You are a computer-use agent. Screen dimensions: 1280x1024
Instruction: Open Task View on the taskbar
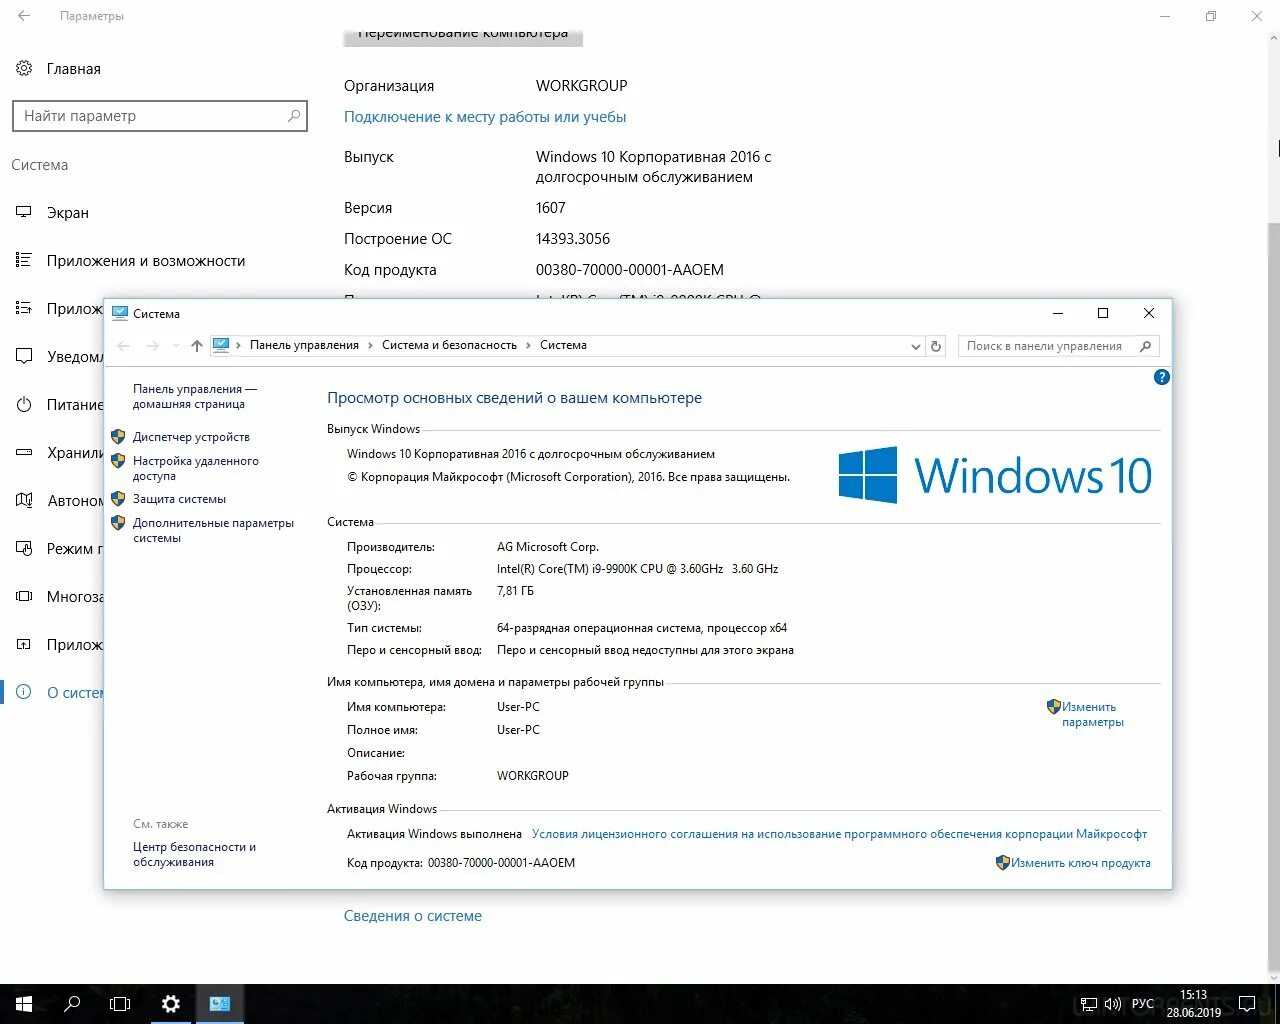point(120,1004)
